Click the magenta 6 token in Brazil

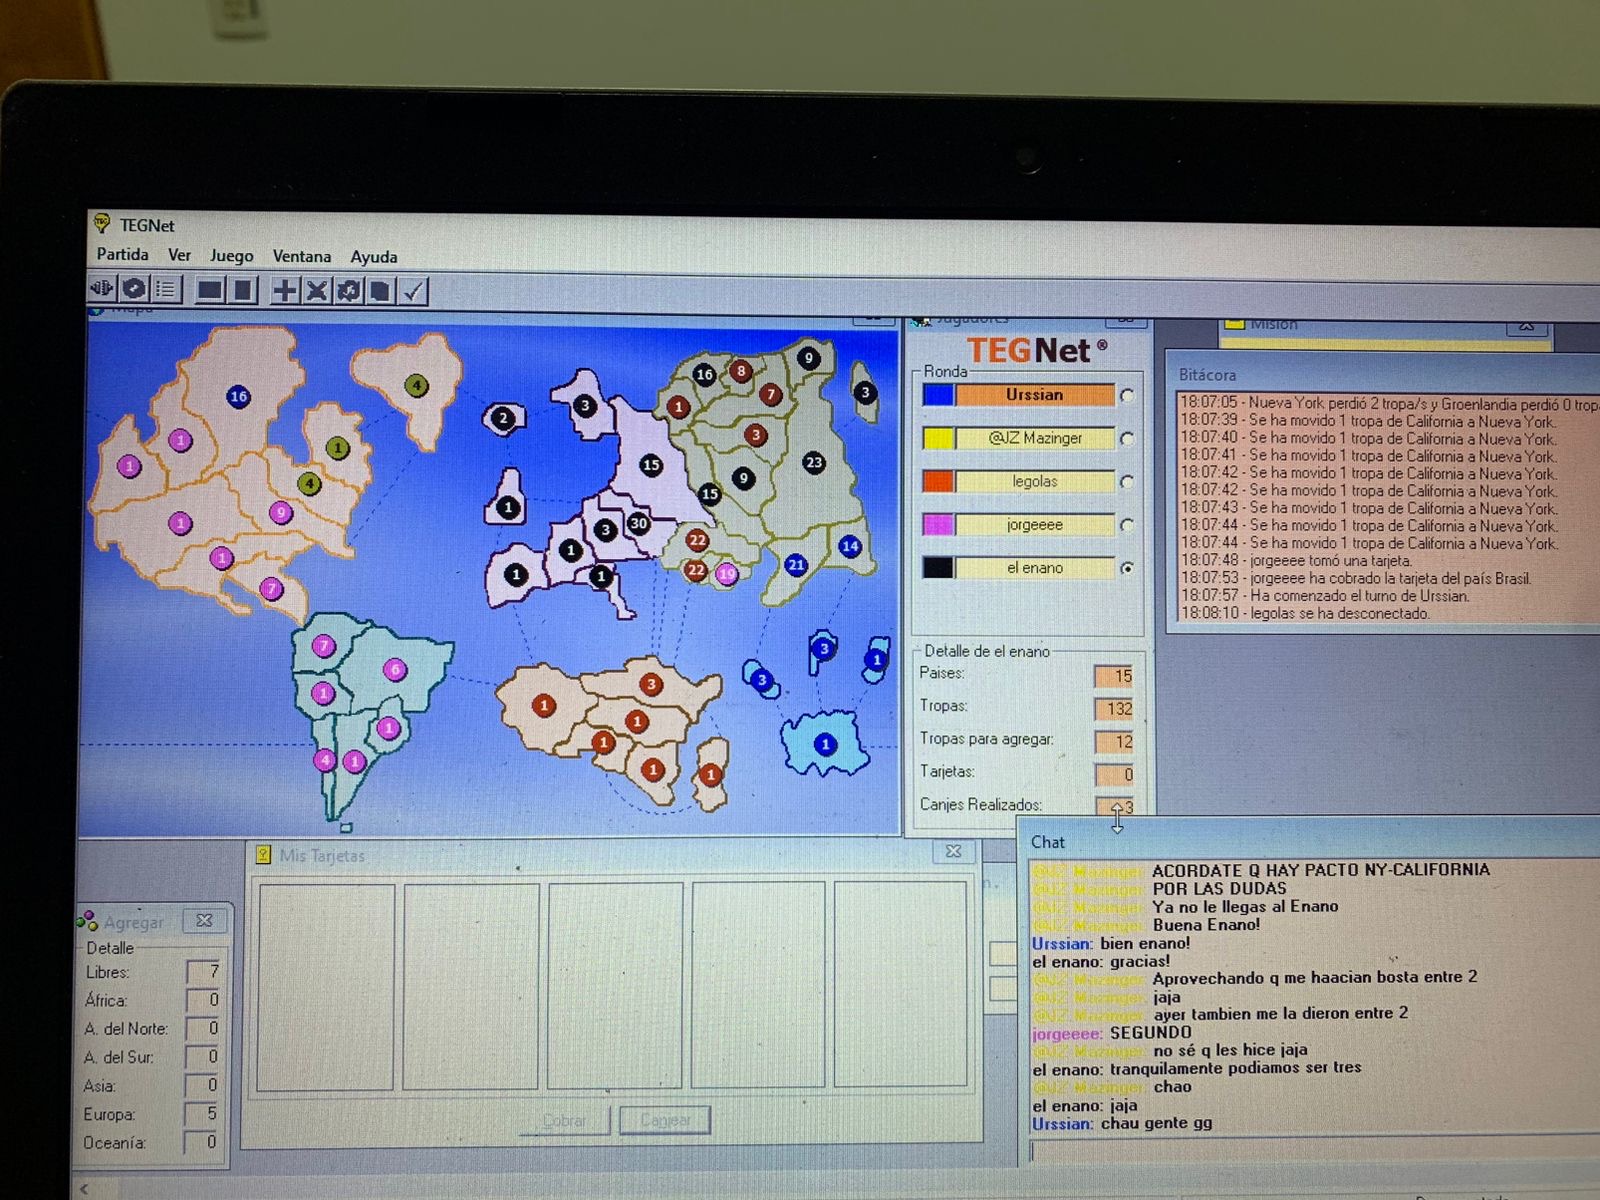click(395, 670)
